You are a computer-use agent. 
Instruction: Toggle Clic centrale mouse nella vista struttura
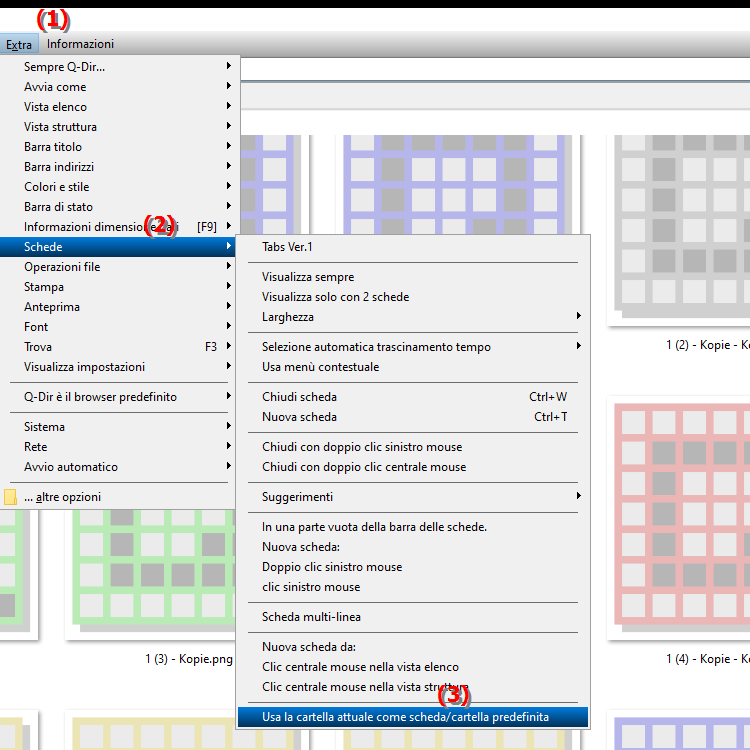click(x=413, y=687)
